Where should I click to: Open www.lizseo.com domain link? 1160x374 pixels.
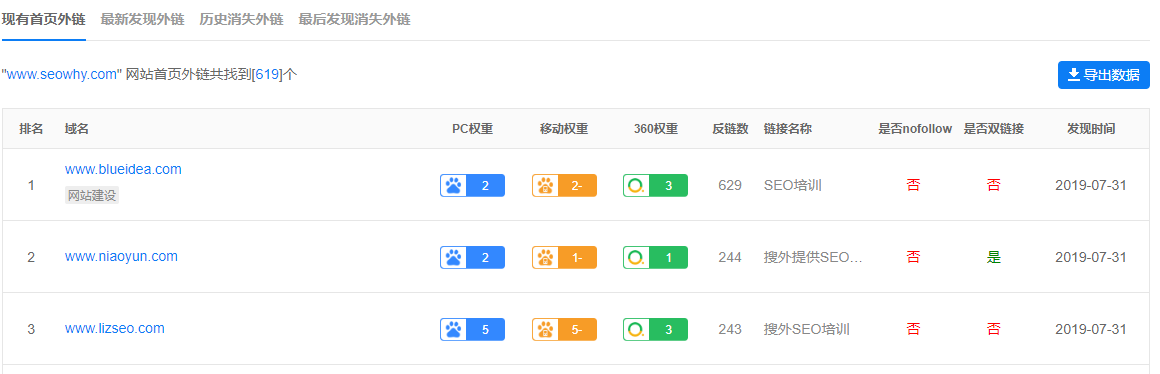[x=115, y=328]
